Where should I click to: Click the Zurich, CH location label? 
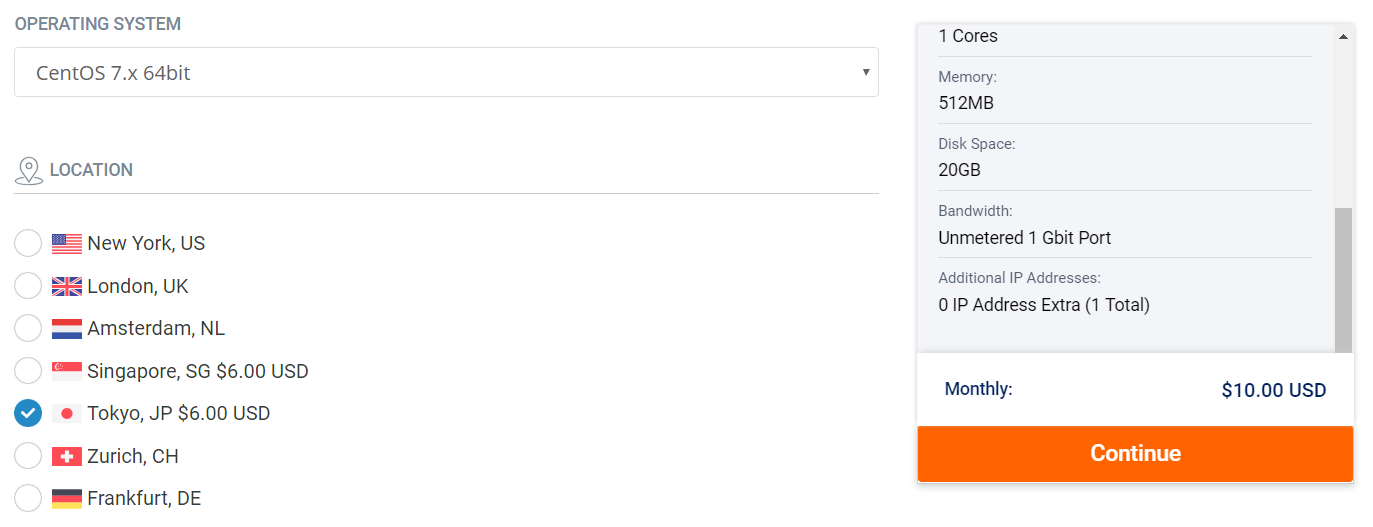(x=133, y=456)
